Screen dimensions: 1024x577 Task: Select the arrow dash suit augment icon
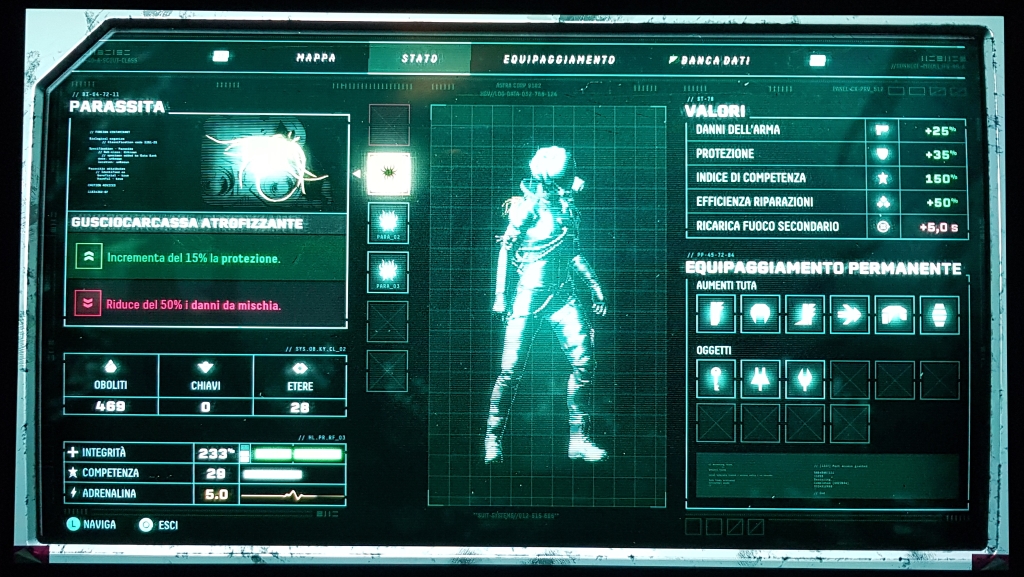point(849,315)
